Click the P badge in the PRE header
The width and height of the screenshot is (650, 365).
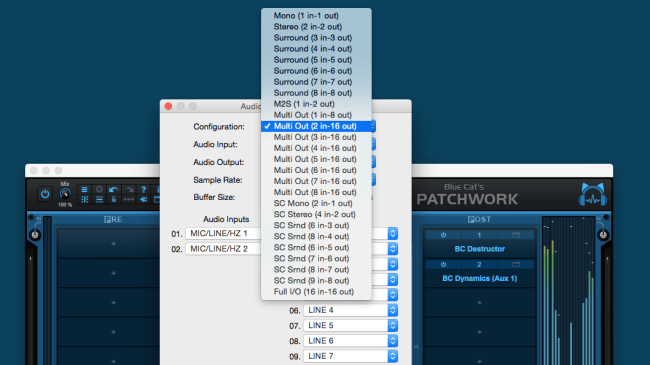(107, 219)
